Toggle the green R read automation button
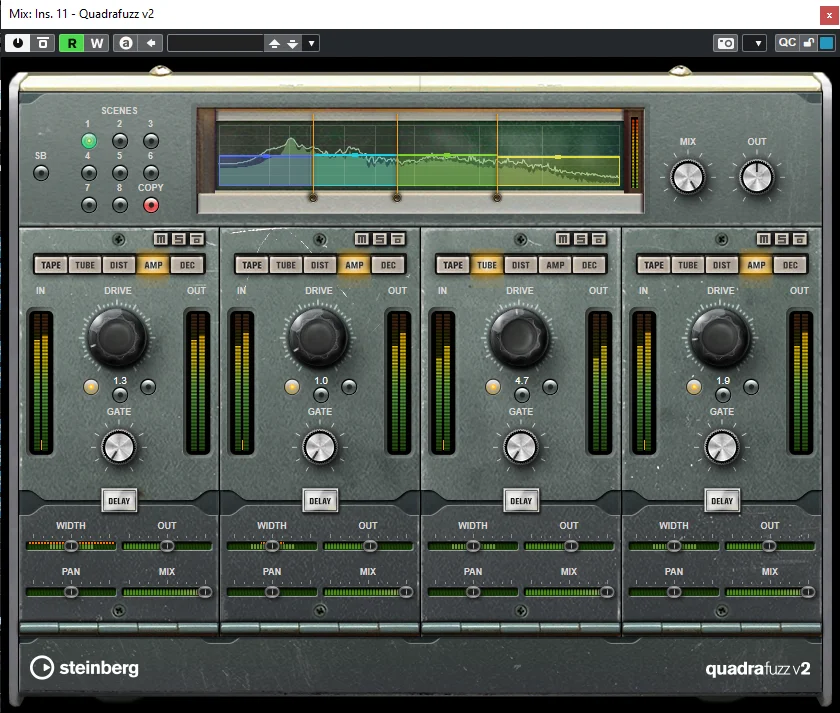This screenshot has width=840, height=713. click(x=72, y=43)
